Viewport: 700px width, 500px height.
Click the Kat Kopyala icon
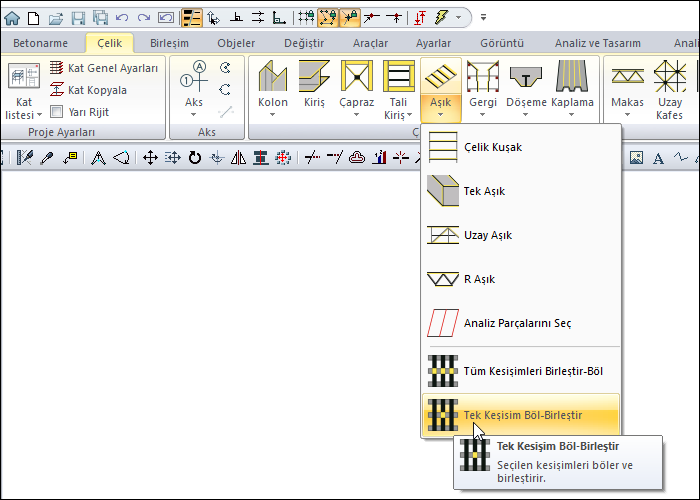(x=58, y=90)
